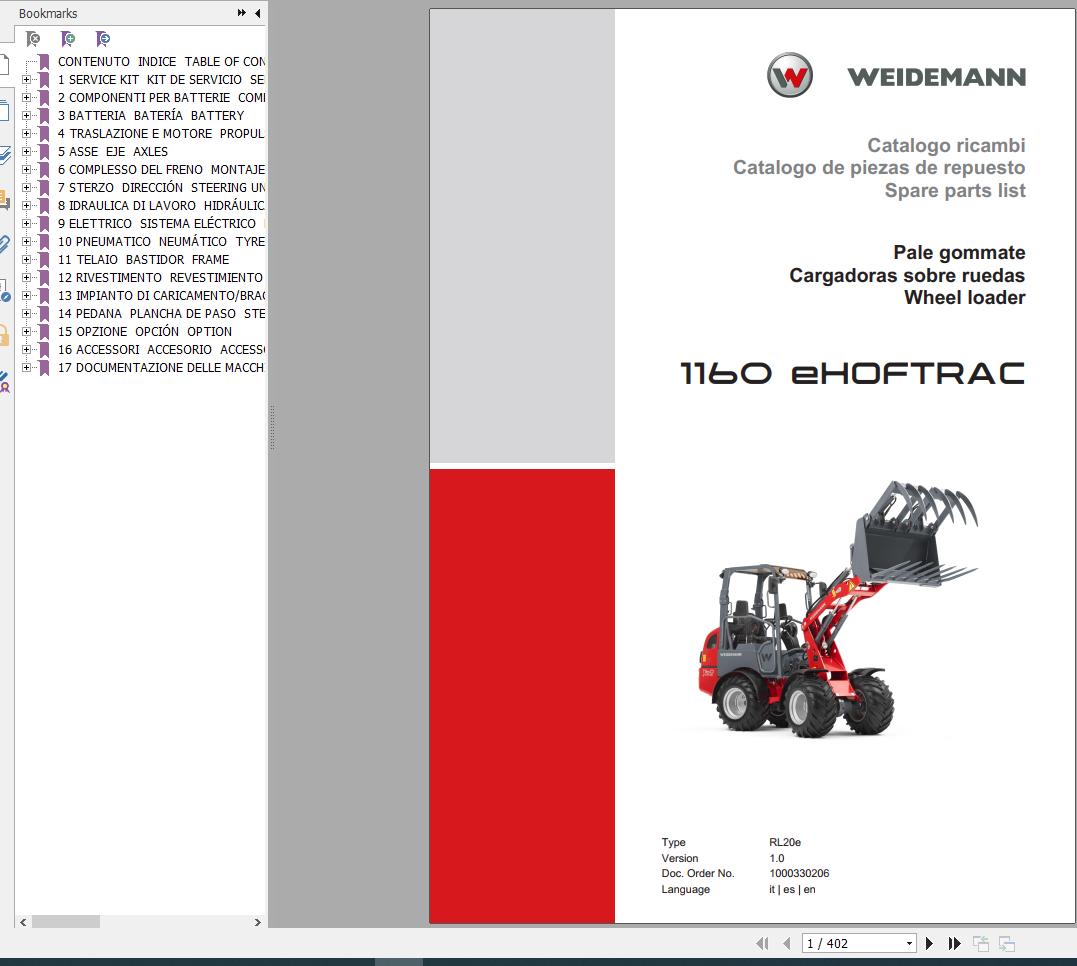Click the previous view icon in navigation bar
The height and width of the screenshot is (966, 1077).
981,943
